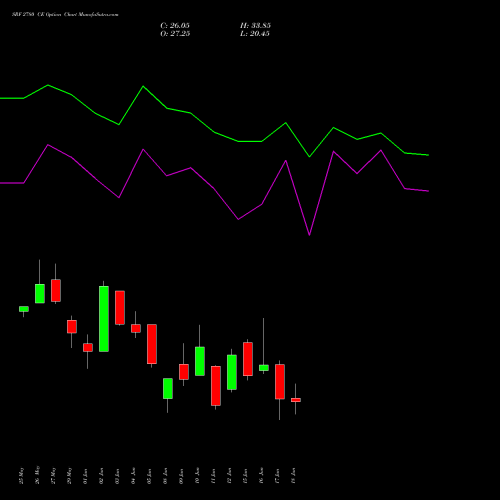The width and height of the screenshot is (500, 500).
Task: Select the 01 Jun date label
Action: coord(86,476)
